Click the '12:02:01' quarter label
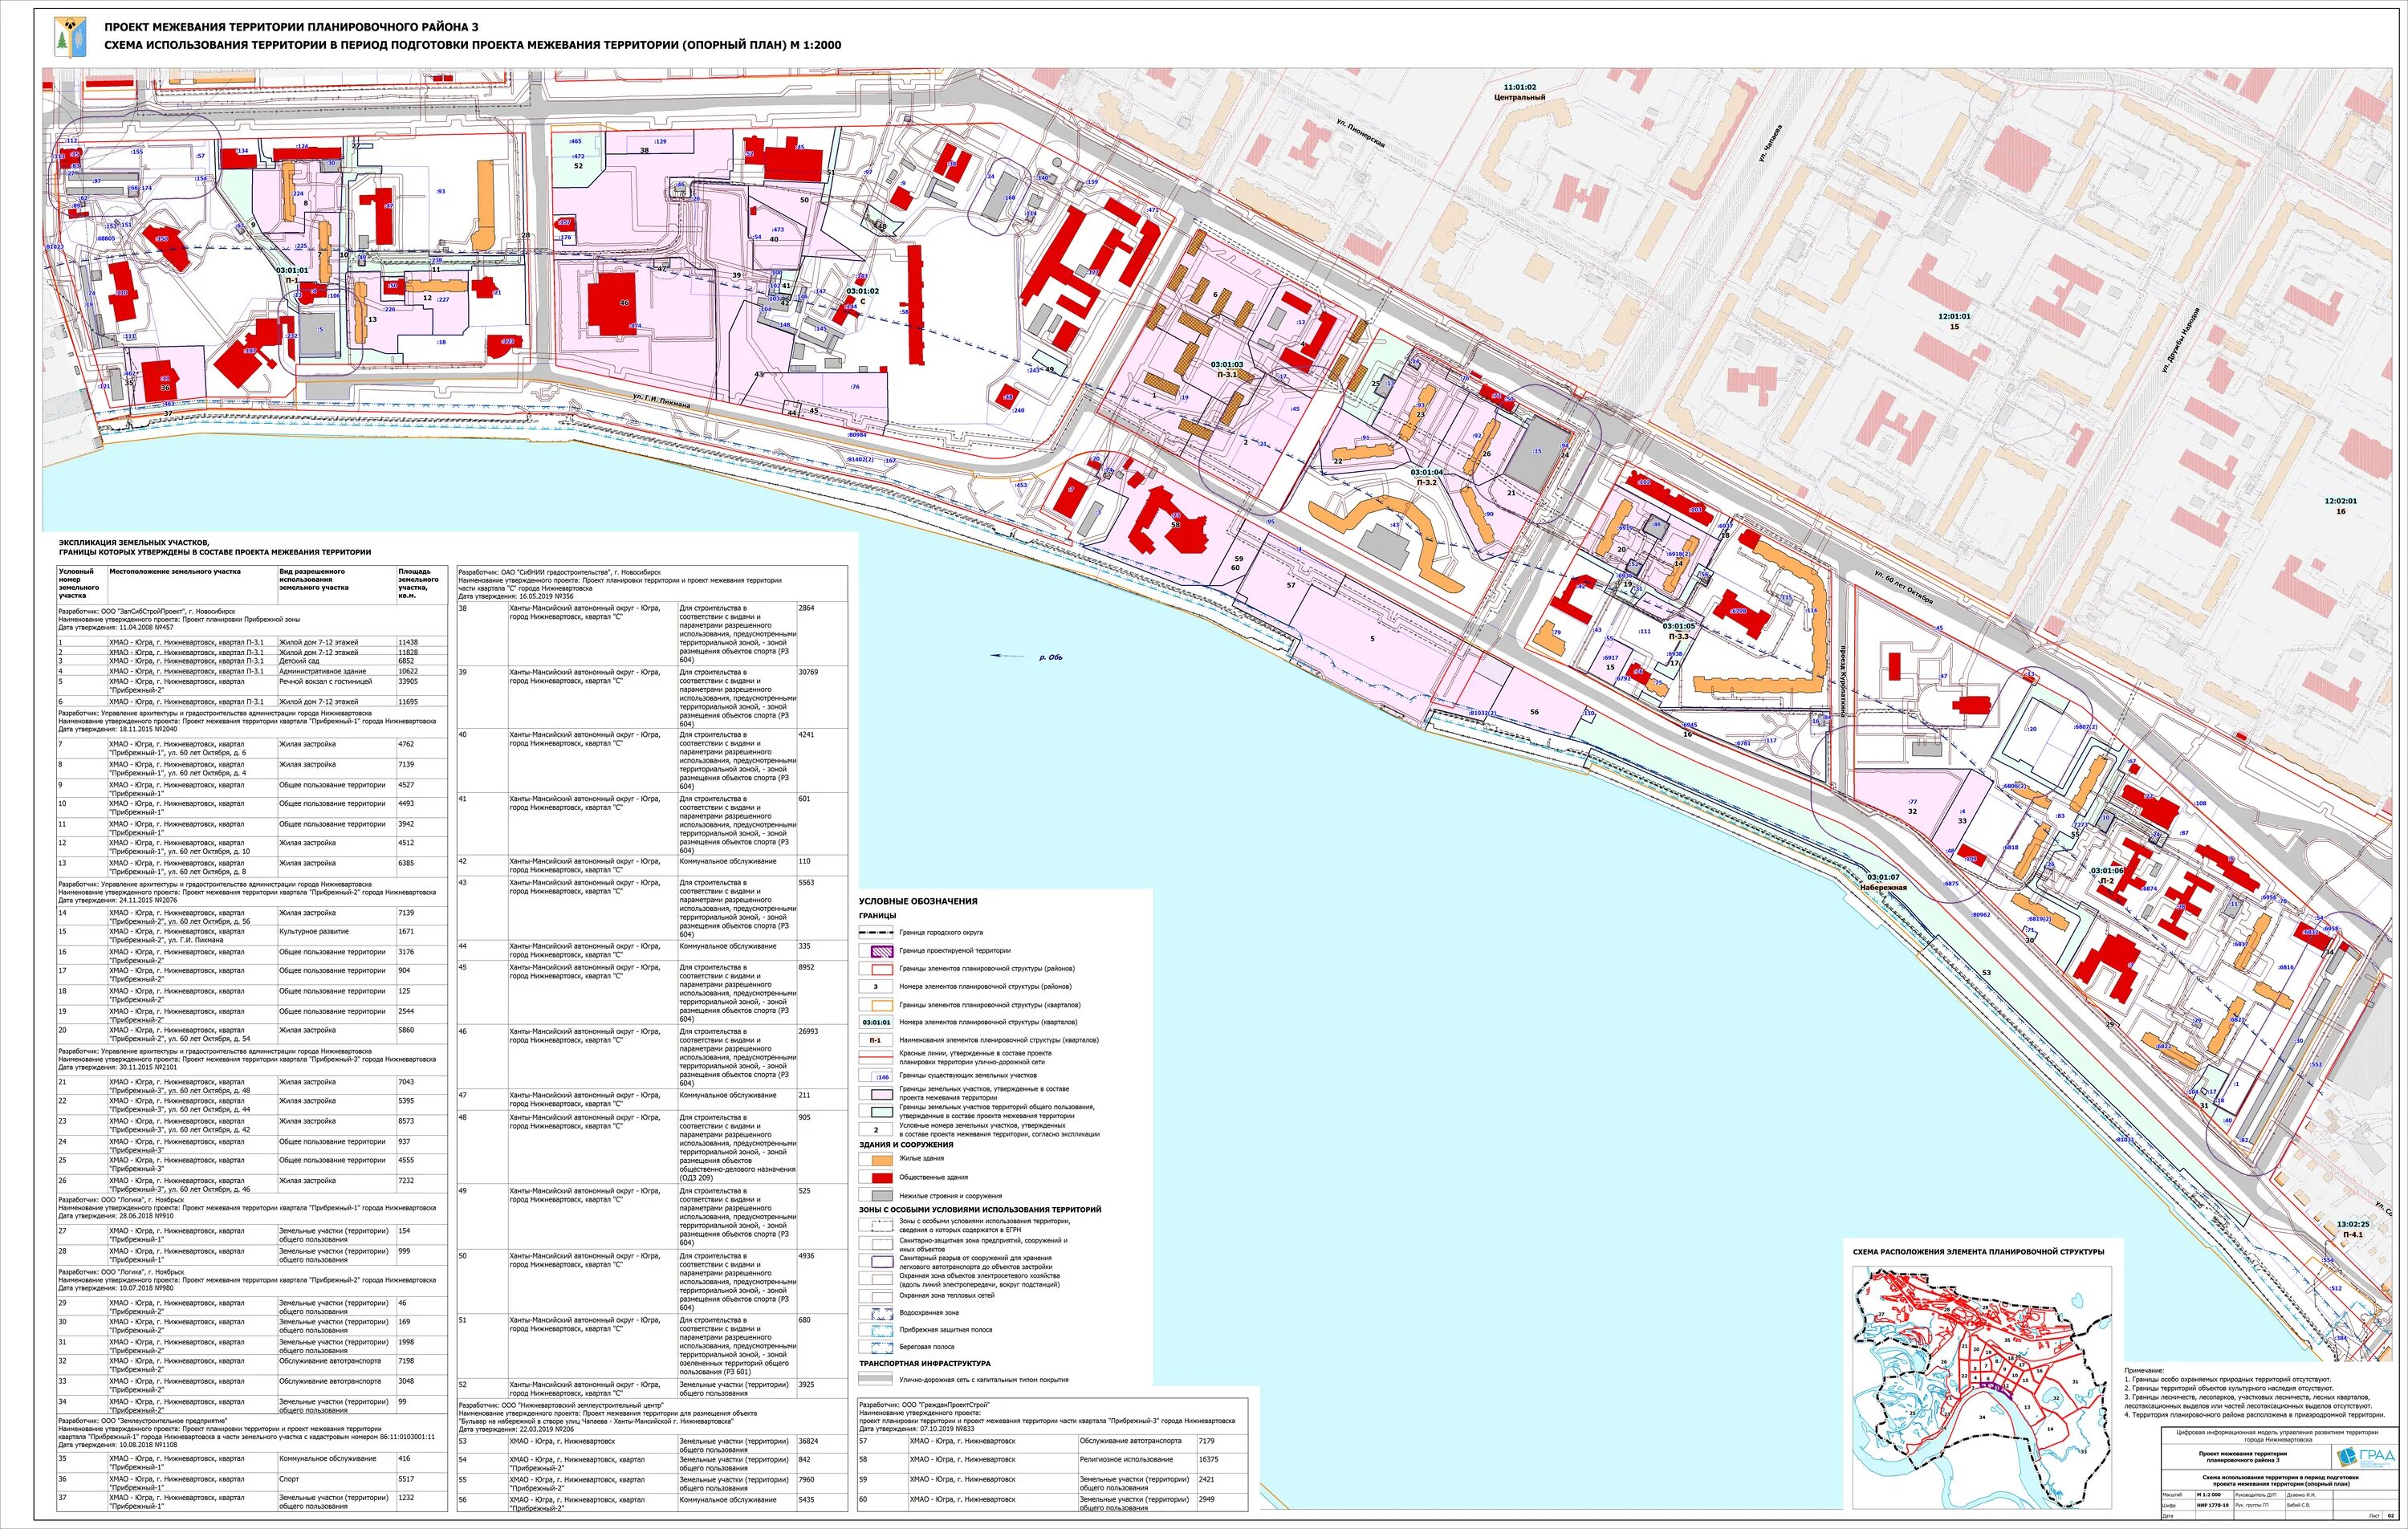The width and height of the screenshot is (2408, 1529). pyautogui.click(x=2340, y=501)
